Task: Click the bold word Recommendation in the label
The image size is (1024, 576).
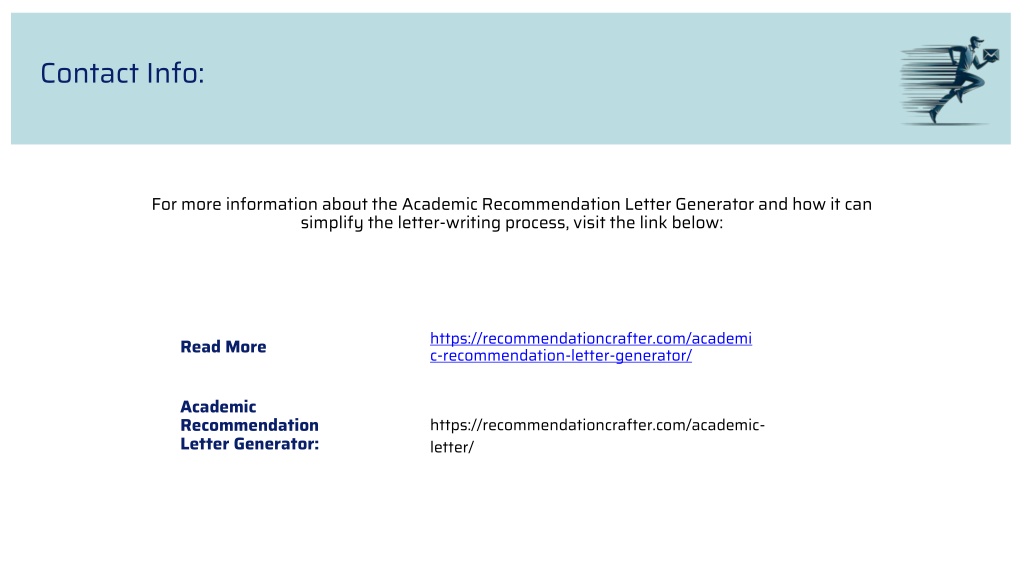Action: (x=249, y=425)
